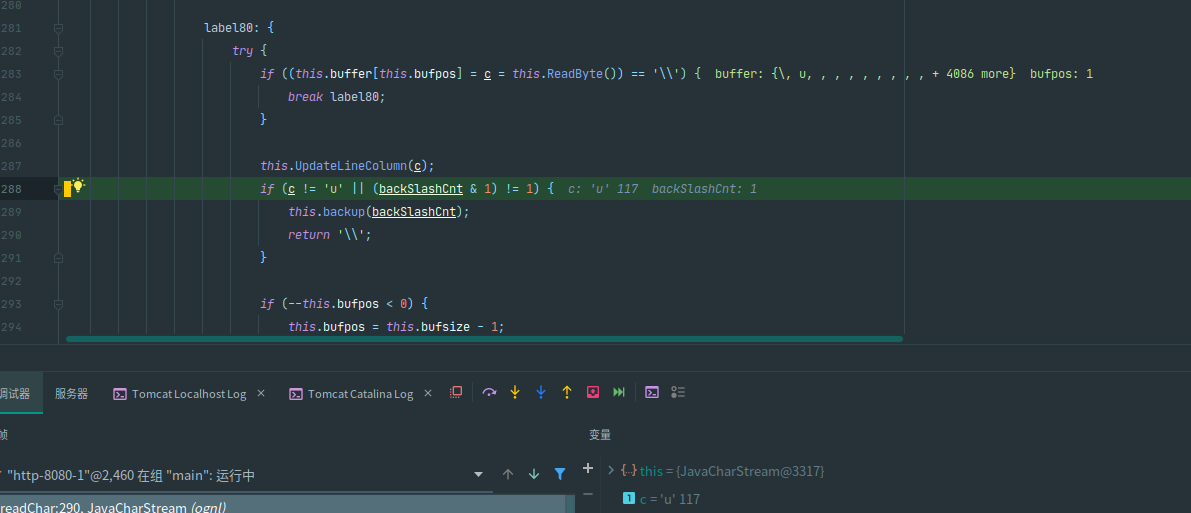Open the thread selector dropdown for http-8080-1
The height and width of the screenshot is (513, 1191).
click(x=478, y=474)
